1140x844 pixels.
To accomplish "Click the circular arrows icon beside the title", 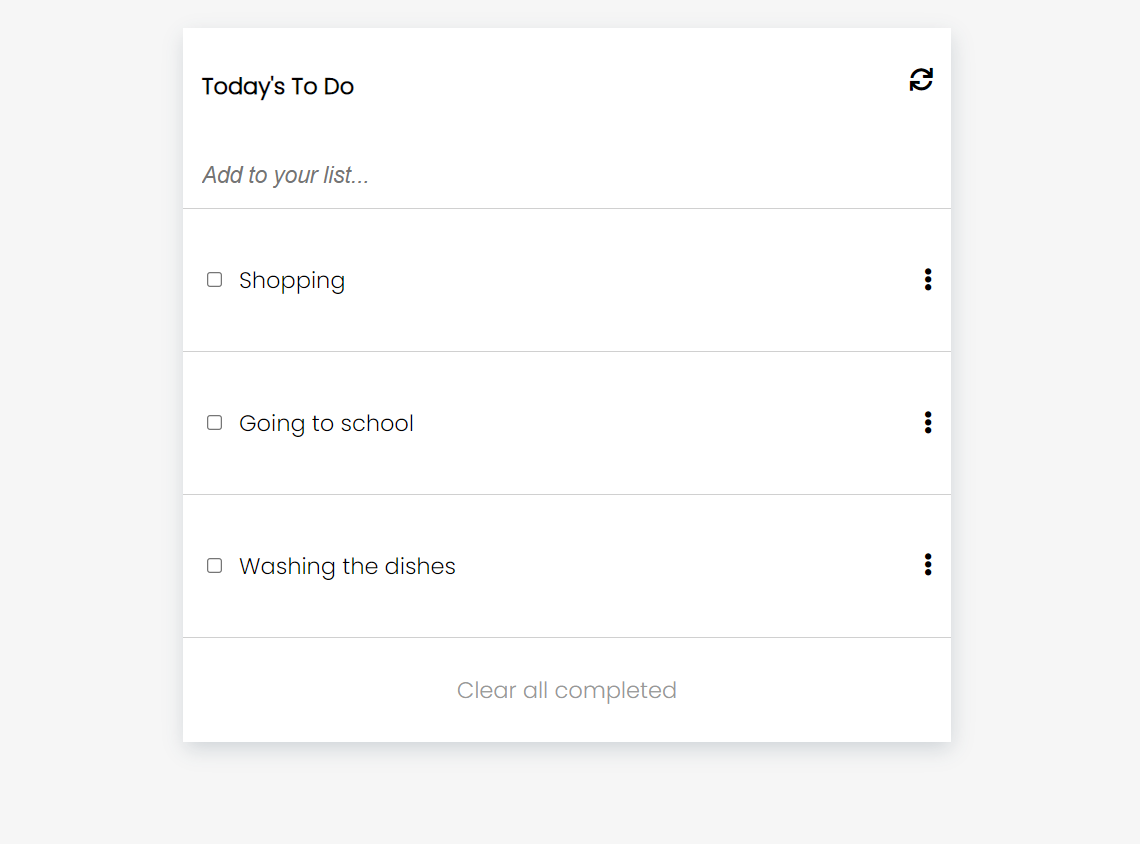I will [921, 80].
